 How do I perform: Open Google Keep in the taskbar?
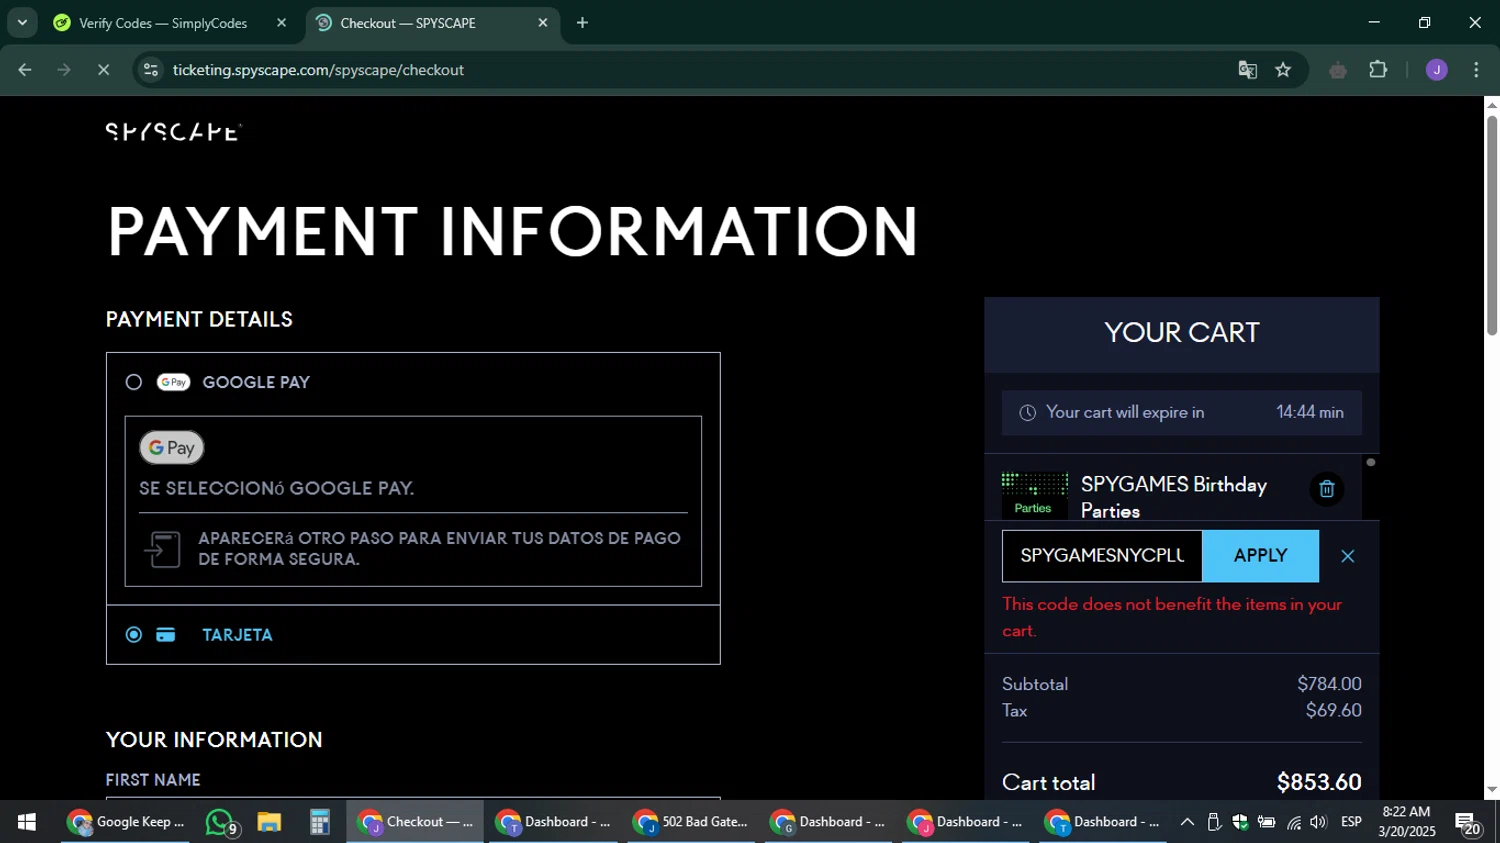[x=126, y=822]
